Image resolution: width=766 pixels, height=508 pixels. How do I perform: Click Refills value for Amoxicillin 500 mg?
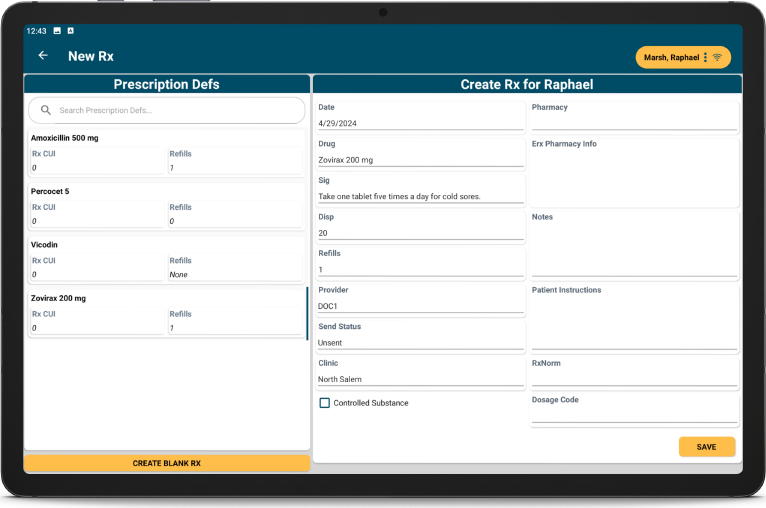(x=171, y=168)
